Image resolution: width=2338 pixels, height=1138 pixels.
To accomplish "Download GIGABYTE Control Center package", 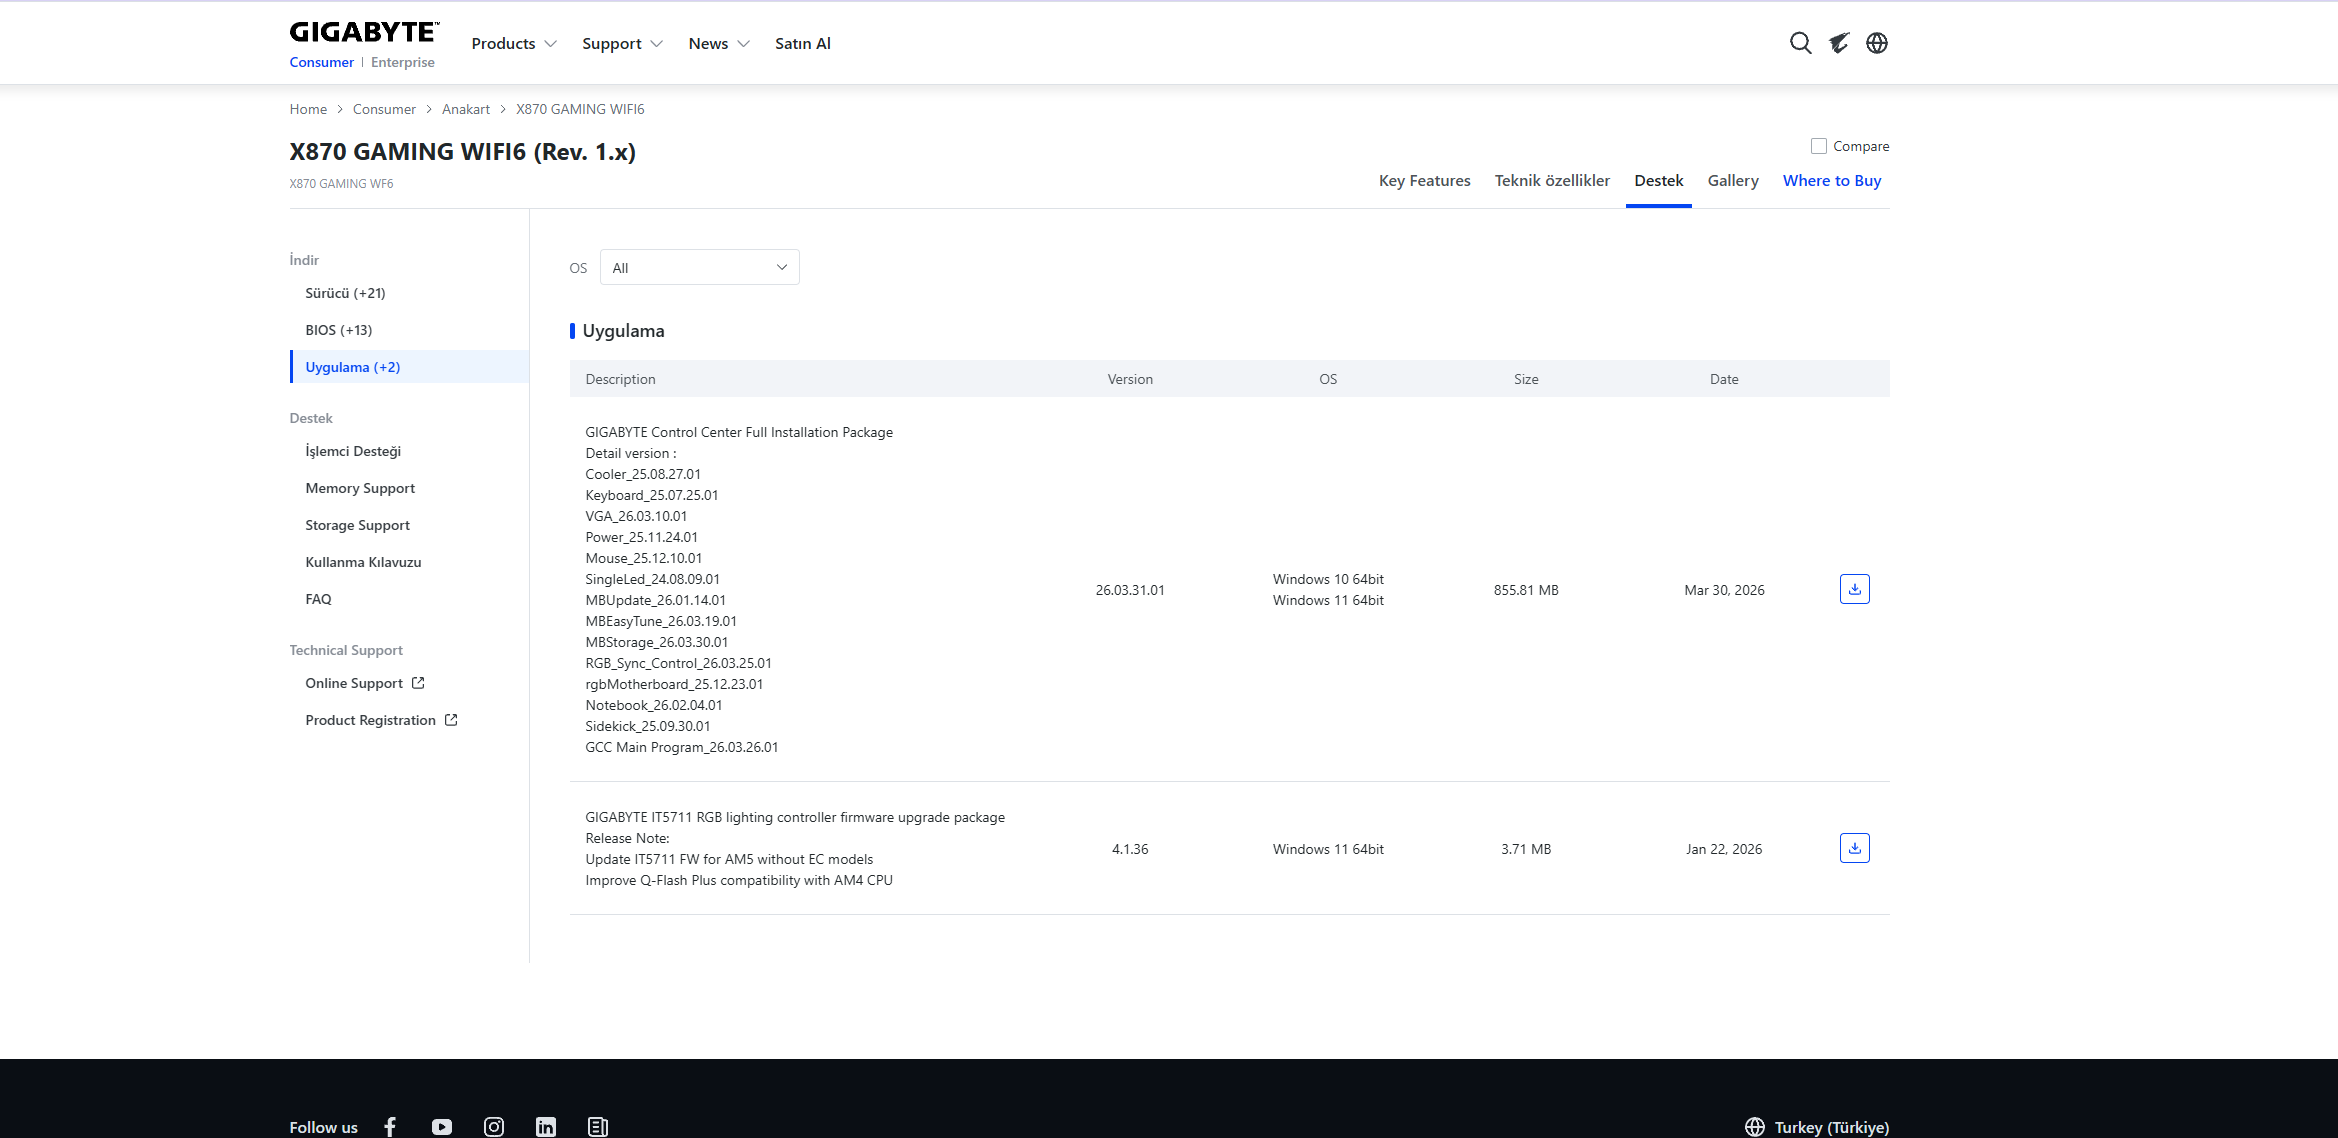I will 1854,589.
